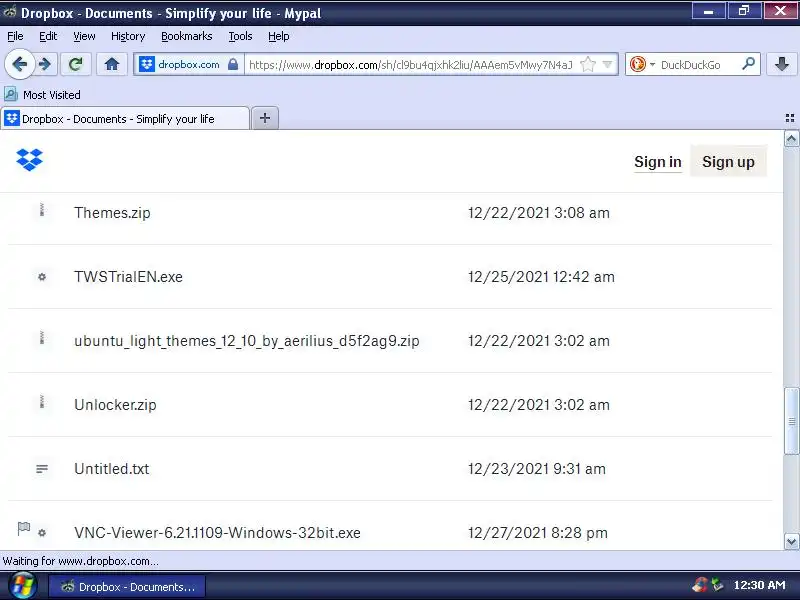Image resolution: width=800 pixels, height=600 pixels.
Task: Click the VNC-Viewer exe gear icon
Action: 42,533
